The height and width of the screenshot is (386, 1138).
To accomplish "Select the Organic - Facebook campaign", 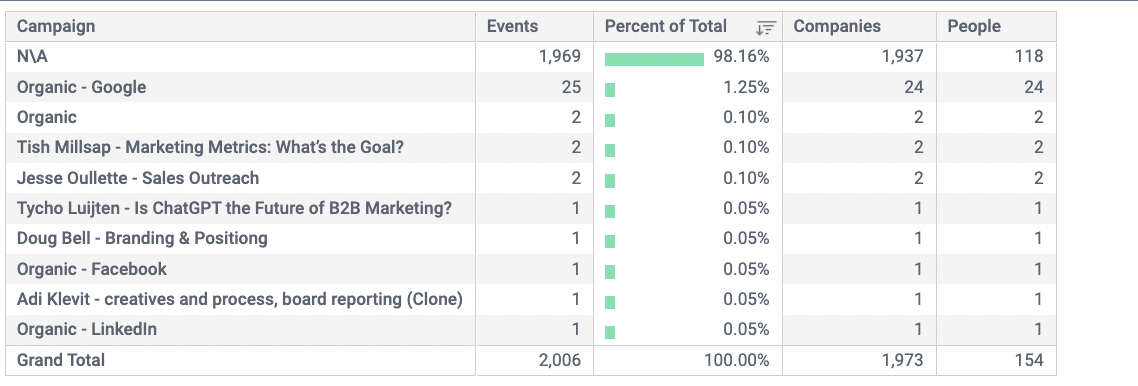I will 91,269.
